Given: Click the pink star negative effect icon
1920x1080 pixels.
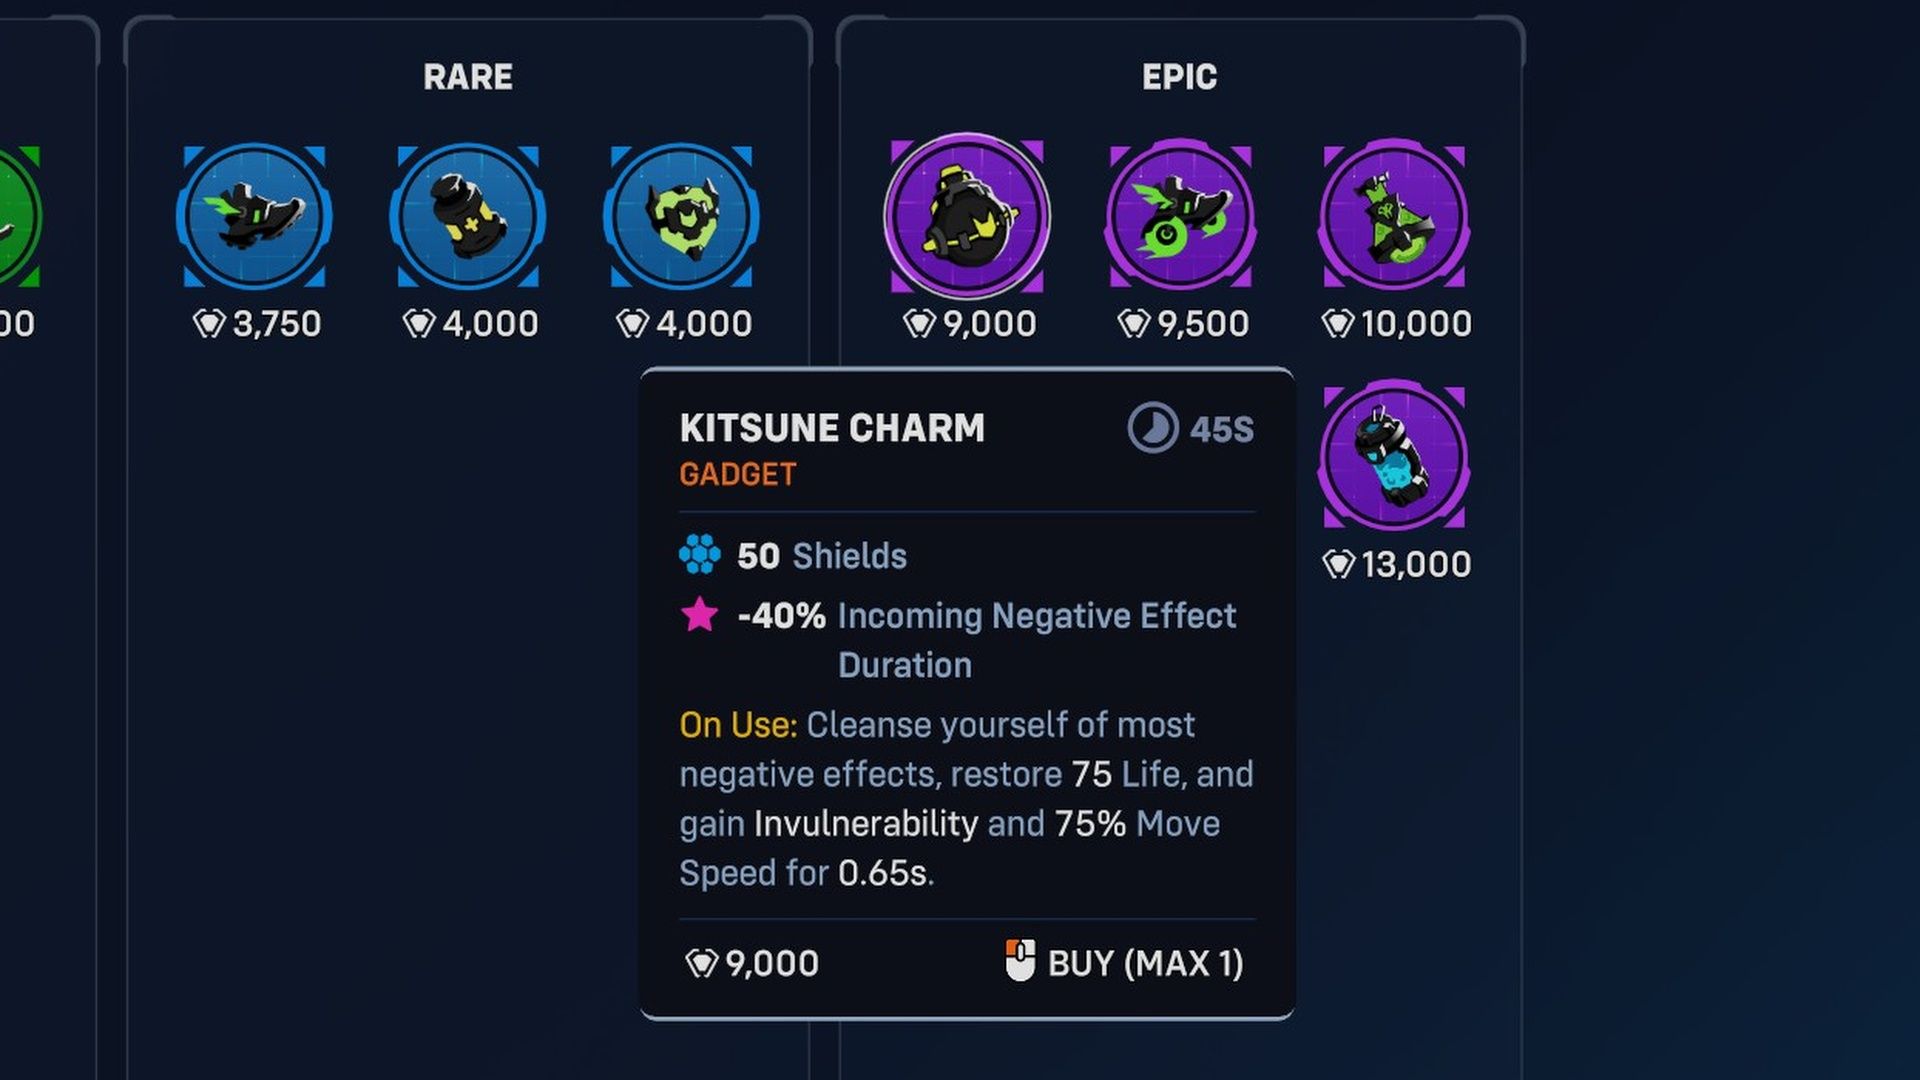Looking at the screenshot, I should point(699,614).
